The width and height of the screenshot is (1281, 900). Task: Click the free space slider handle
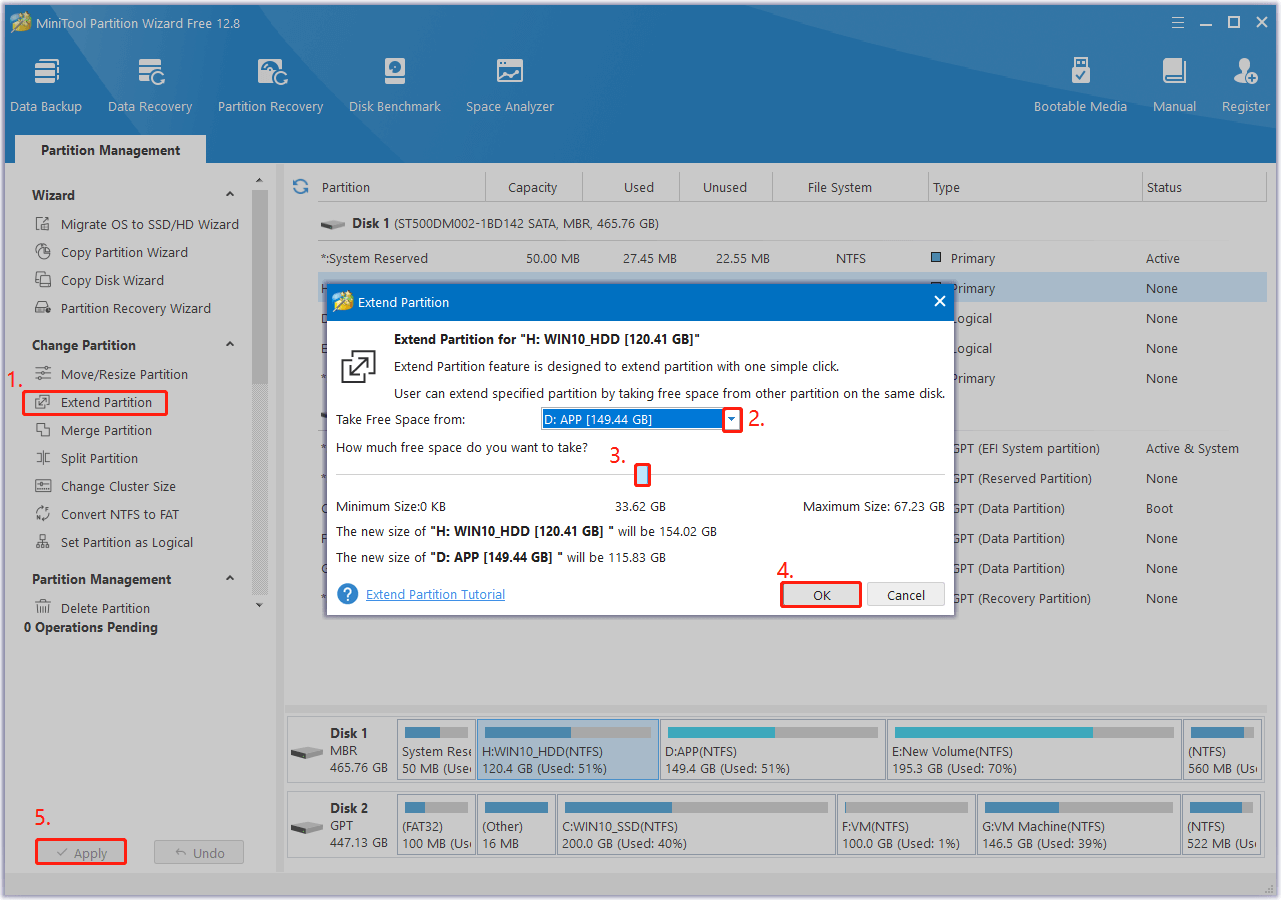click(x=643, y=475)
